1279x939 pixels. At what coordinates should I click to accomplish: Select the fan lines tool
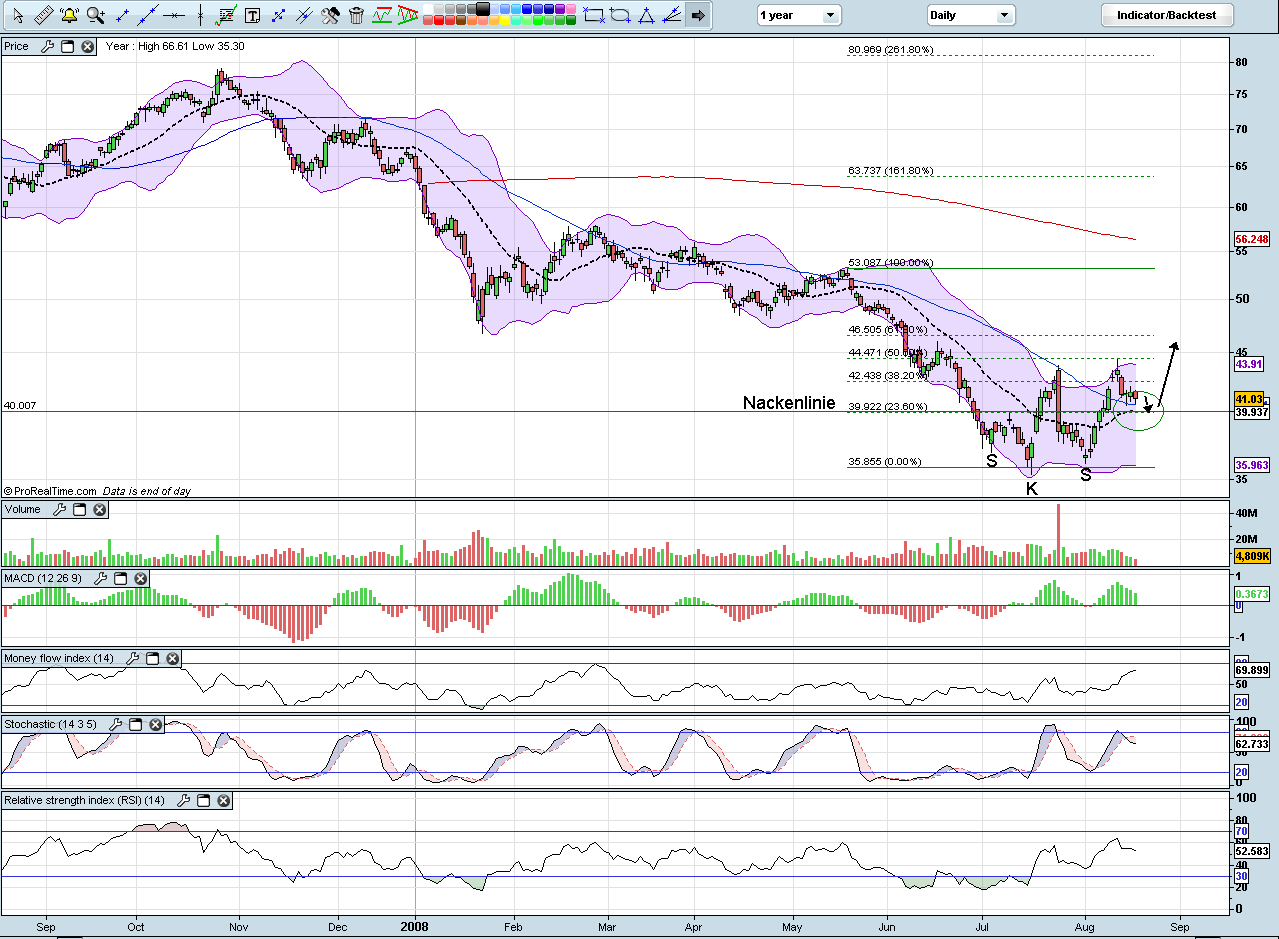point(672,15)
